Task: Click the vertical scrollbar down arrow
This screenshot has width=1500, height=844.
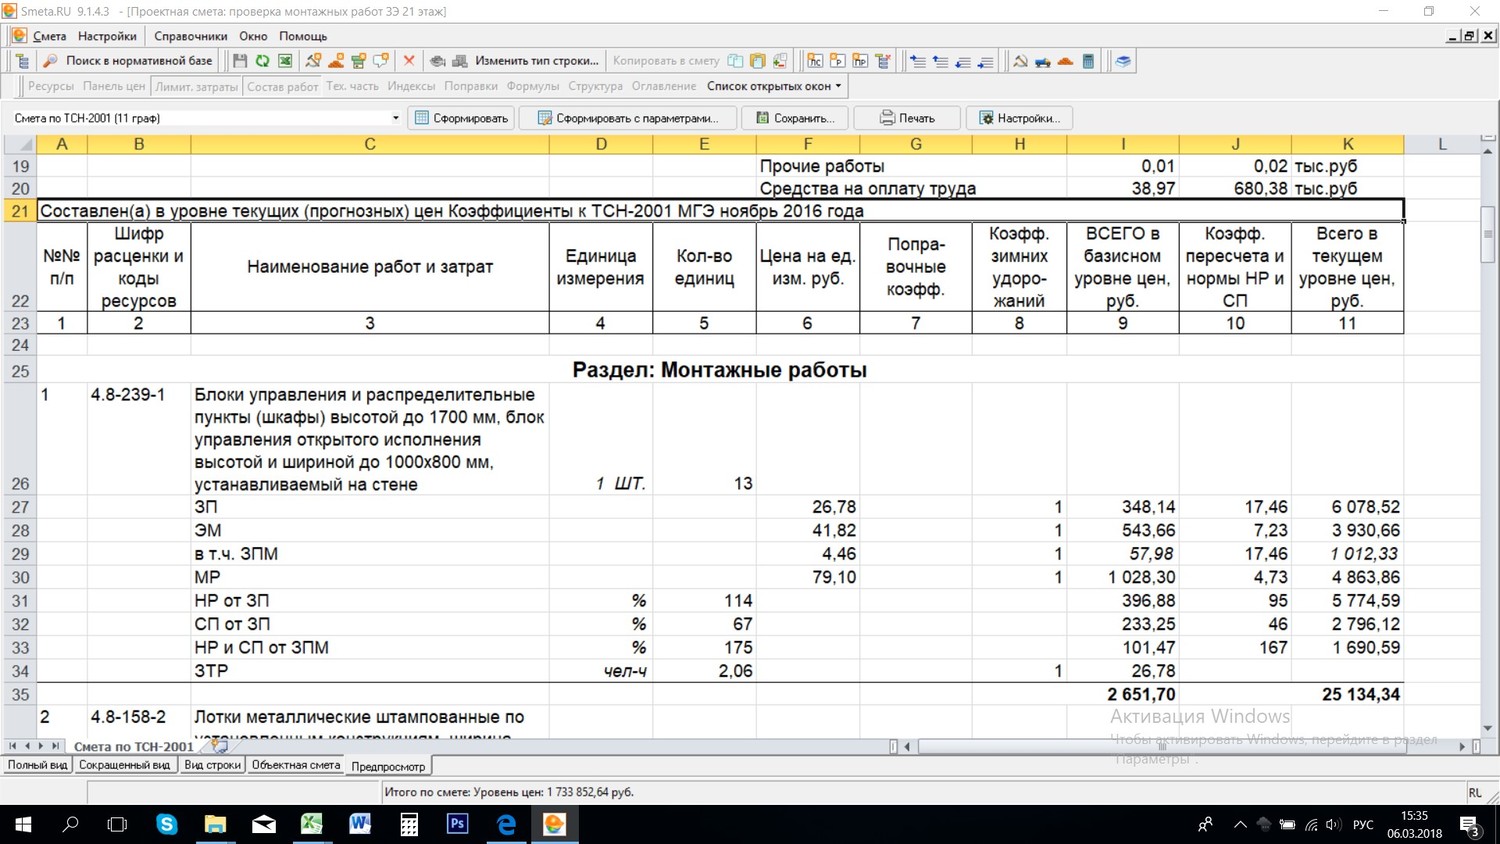Action: point(1488,728)
